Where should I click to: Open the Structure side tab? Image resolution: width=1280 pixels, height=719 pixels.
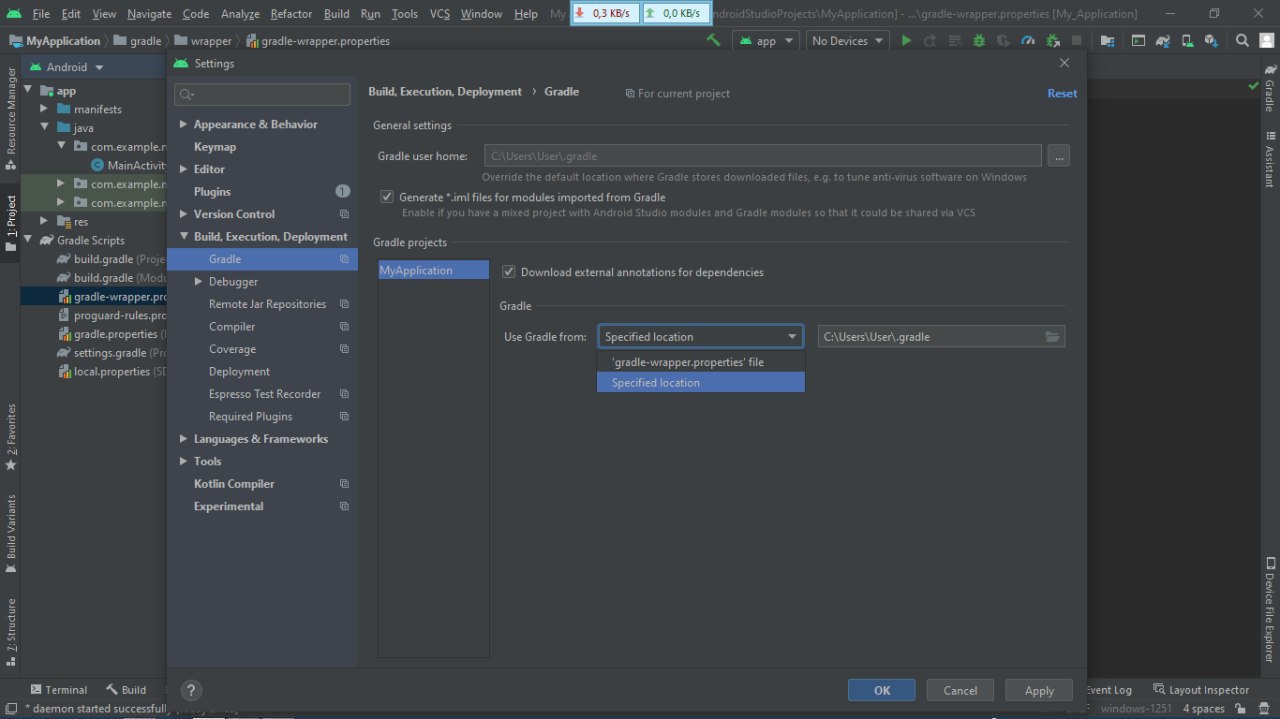(10, 631)
